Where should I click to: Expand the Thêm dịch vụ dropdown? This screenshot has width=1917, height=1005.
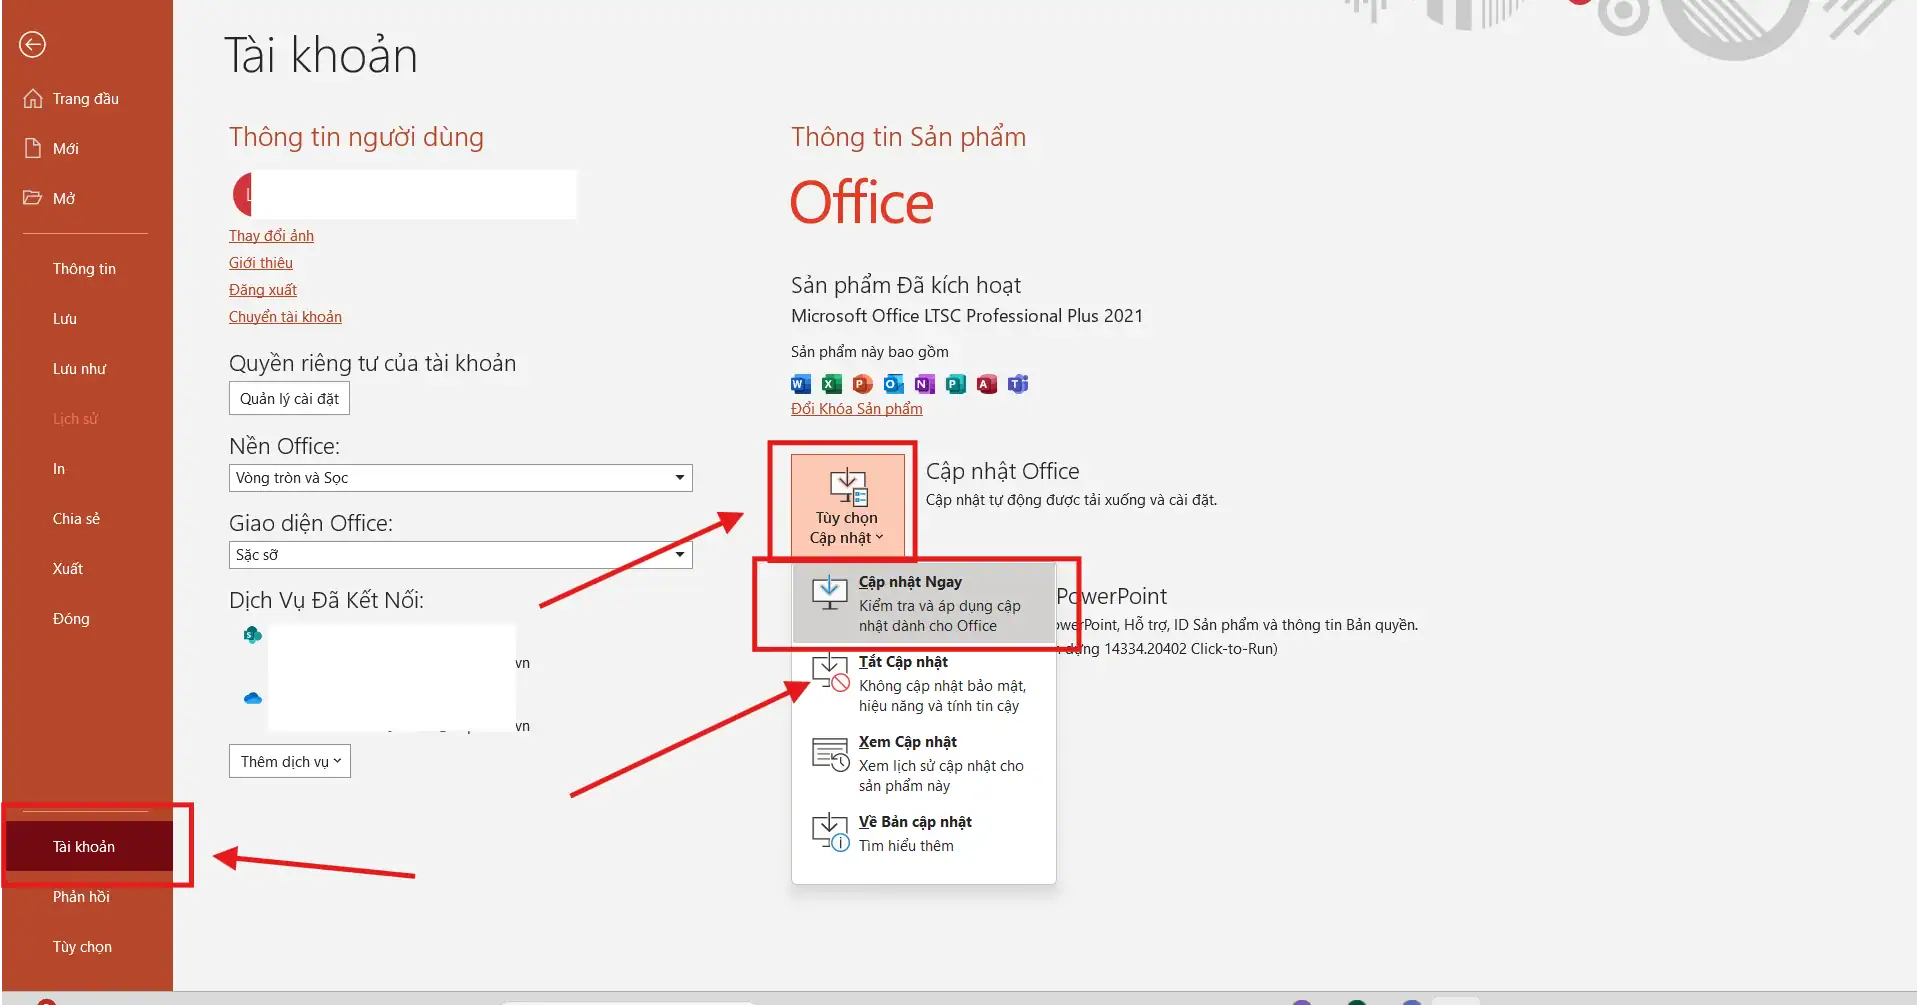pyautogui.click(x=289, y=761)
